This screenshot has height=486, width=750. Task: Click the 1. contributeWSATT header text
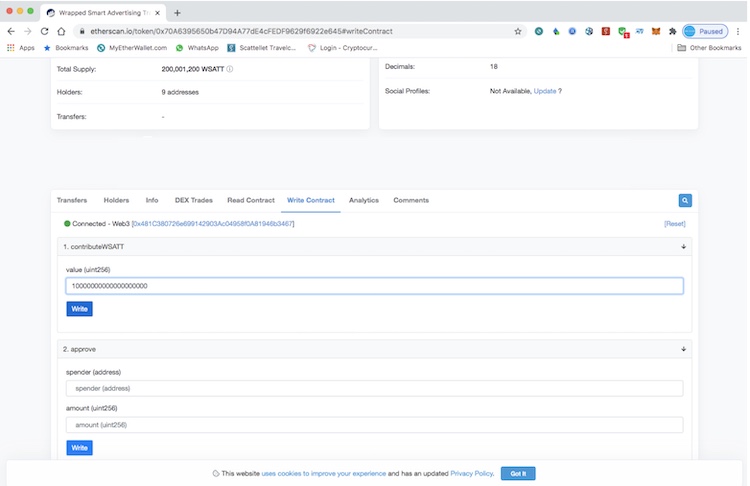click(x=94, y=247)
